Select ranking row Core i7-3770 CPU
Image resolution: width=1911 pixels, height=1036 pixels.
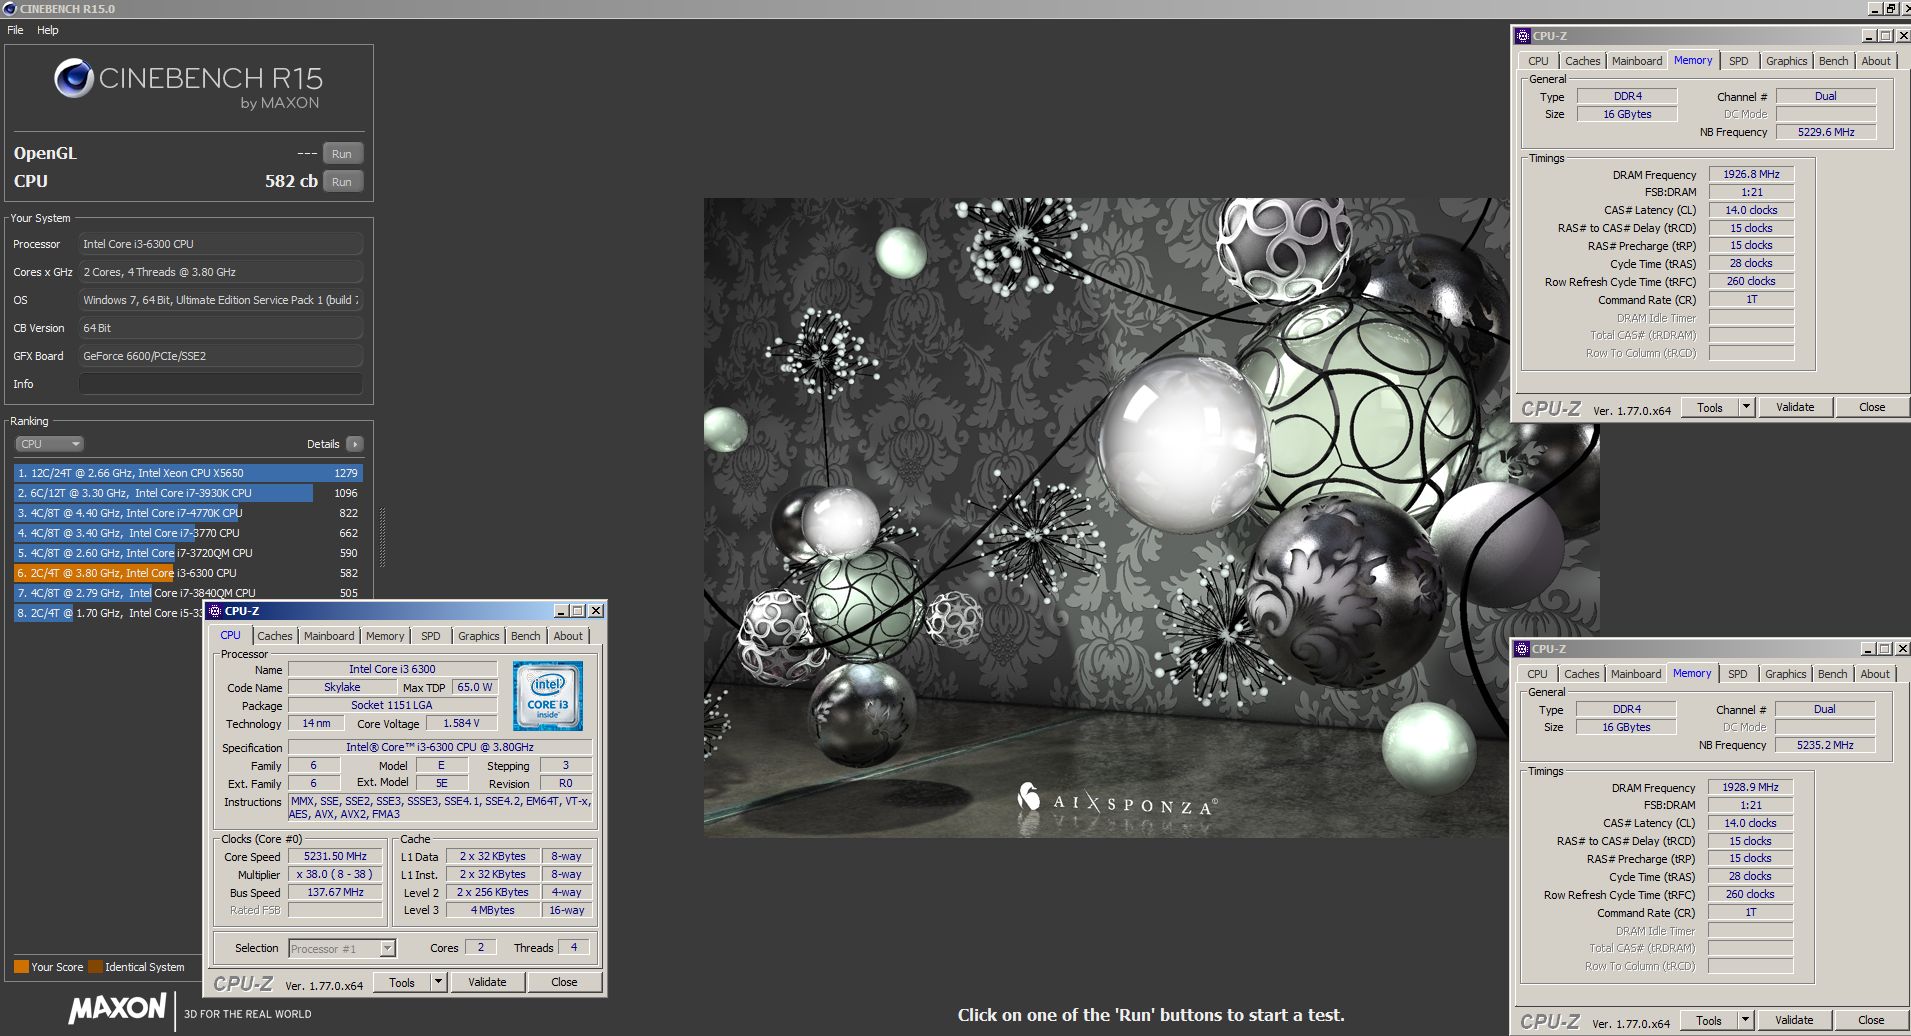tap(188, 533)
